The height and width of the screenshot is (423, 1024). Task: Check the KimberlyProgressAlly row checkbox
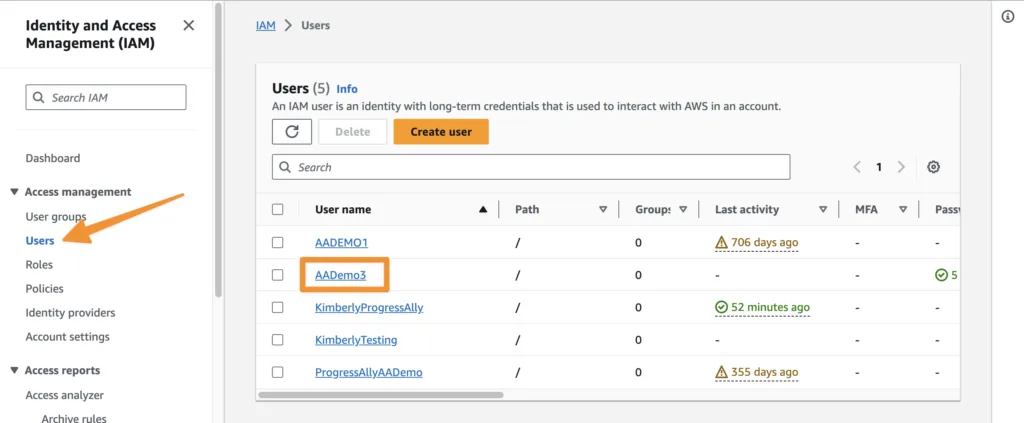click(278, 307)
